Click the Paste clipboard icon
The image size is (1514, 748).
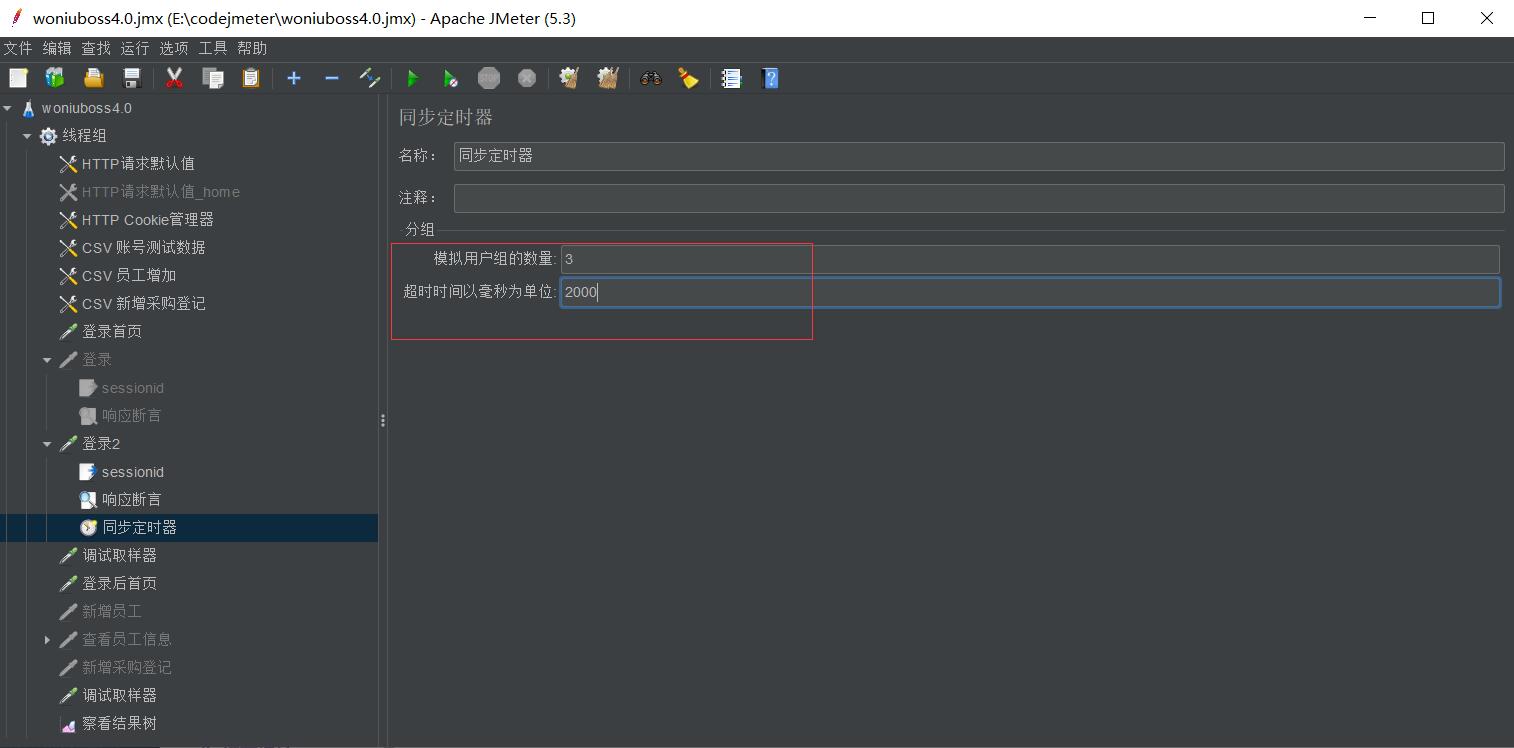coord(251,78)
